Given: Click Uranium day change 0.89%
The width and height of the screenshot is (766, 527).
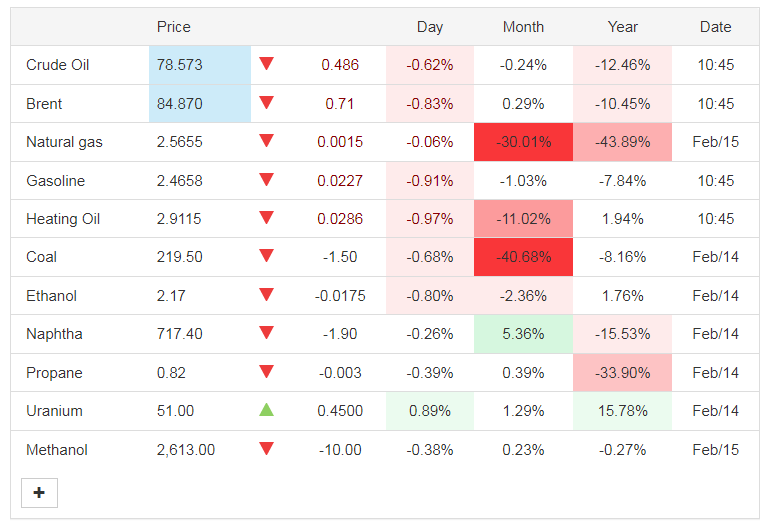Looking at the screenshot, I should [x=430, y=411].
